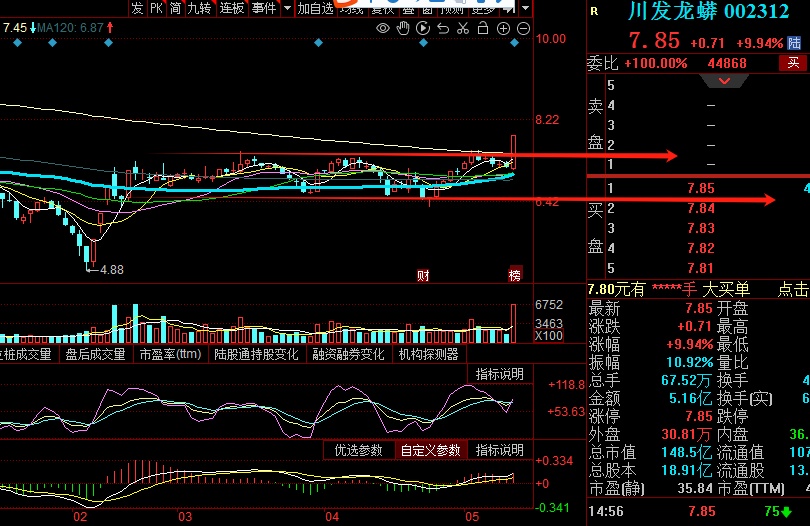Toggle the eye visibility icon above chart
This screenshot has width=810, height=526.
coord(383,28)
